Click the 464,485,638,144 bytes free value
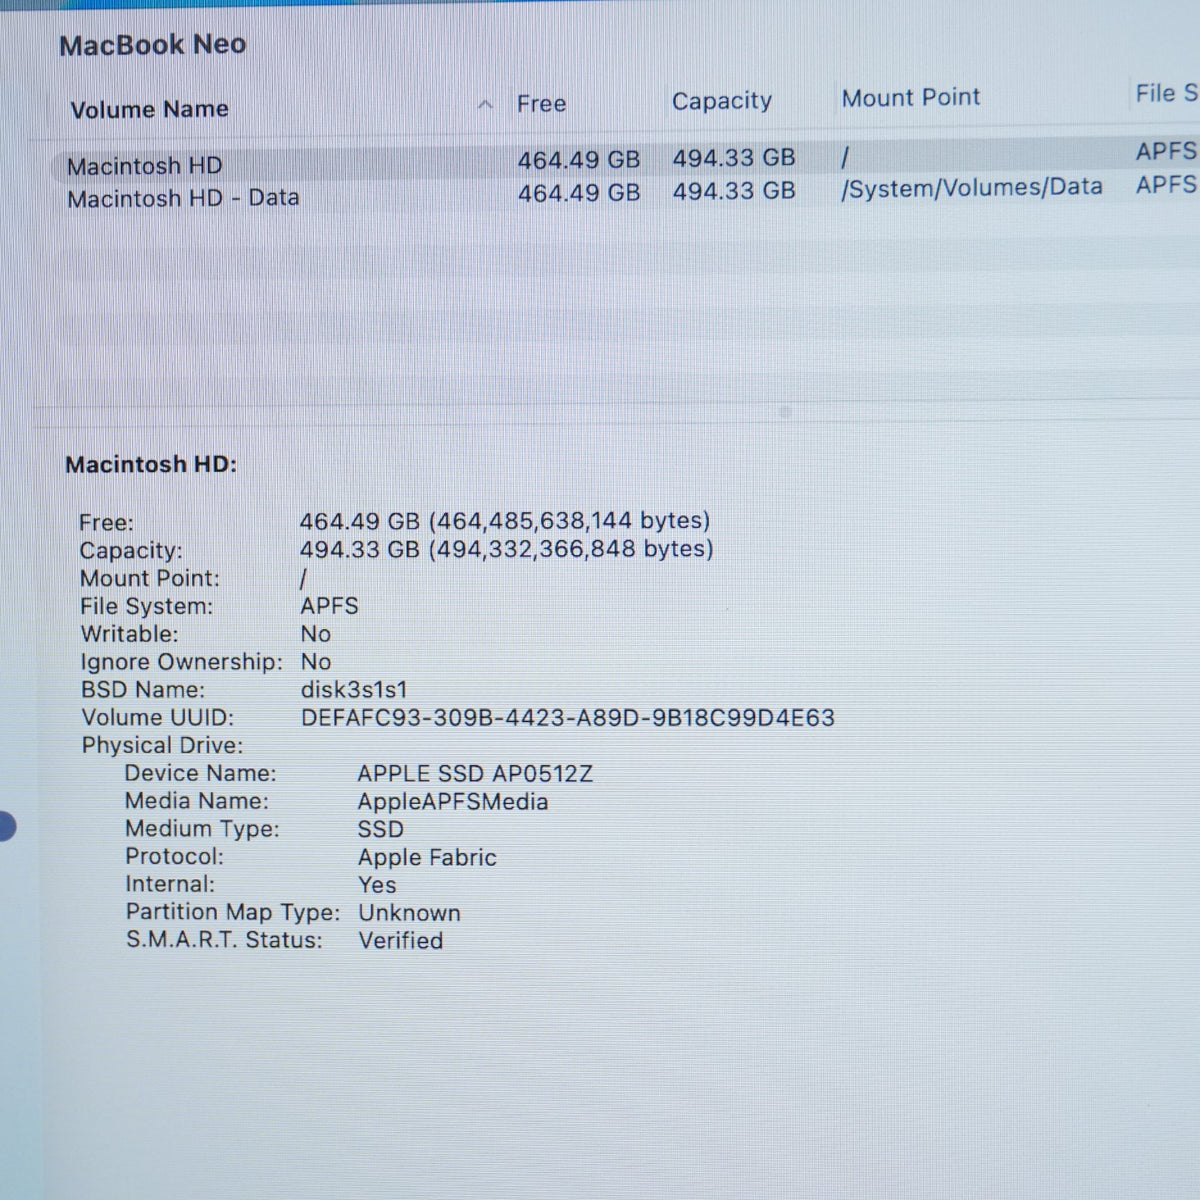 569,521
